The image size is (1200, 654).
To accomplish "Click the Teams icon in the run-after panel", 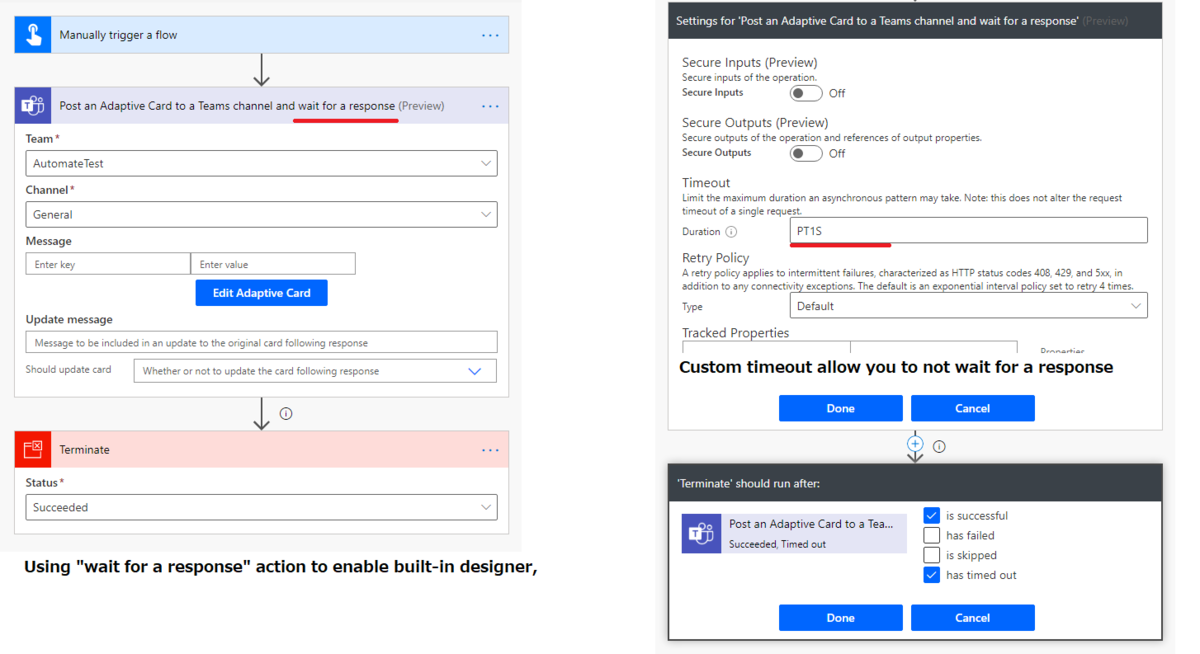I will (701, 533).
